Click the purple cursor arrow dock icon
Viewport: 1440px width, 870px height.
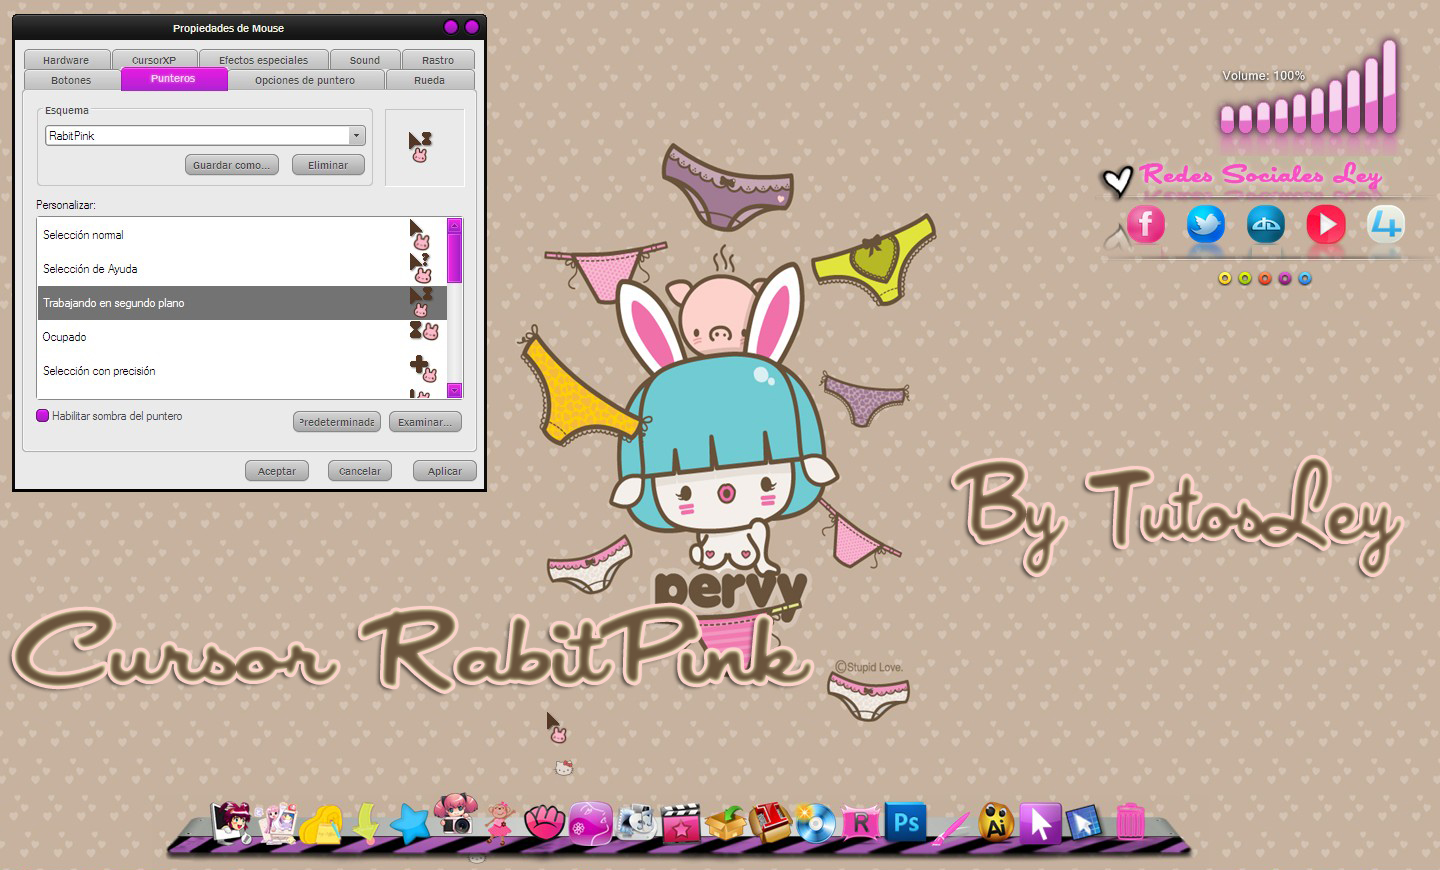pos(1040,822)
